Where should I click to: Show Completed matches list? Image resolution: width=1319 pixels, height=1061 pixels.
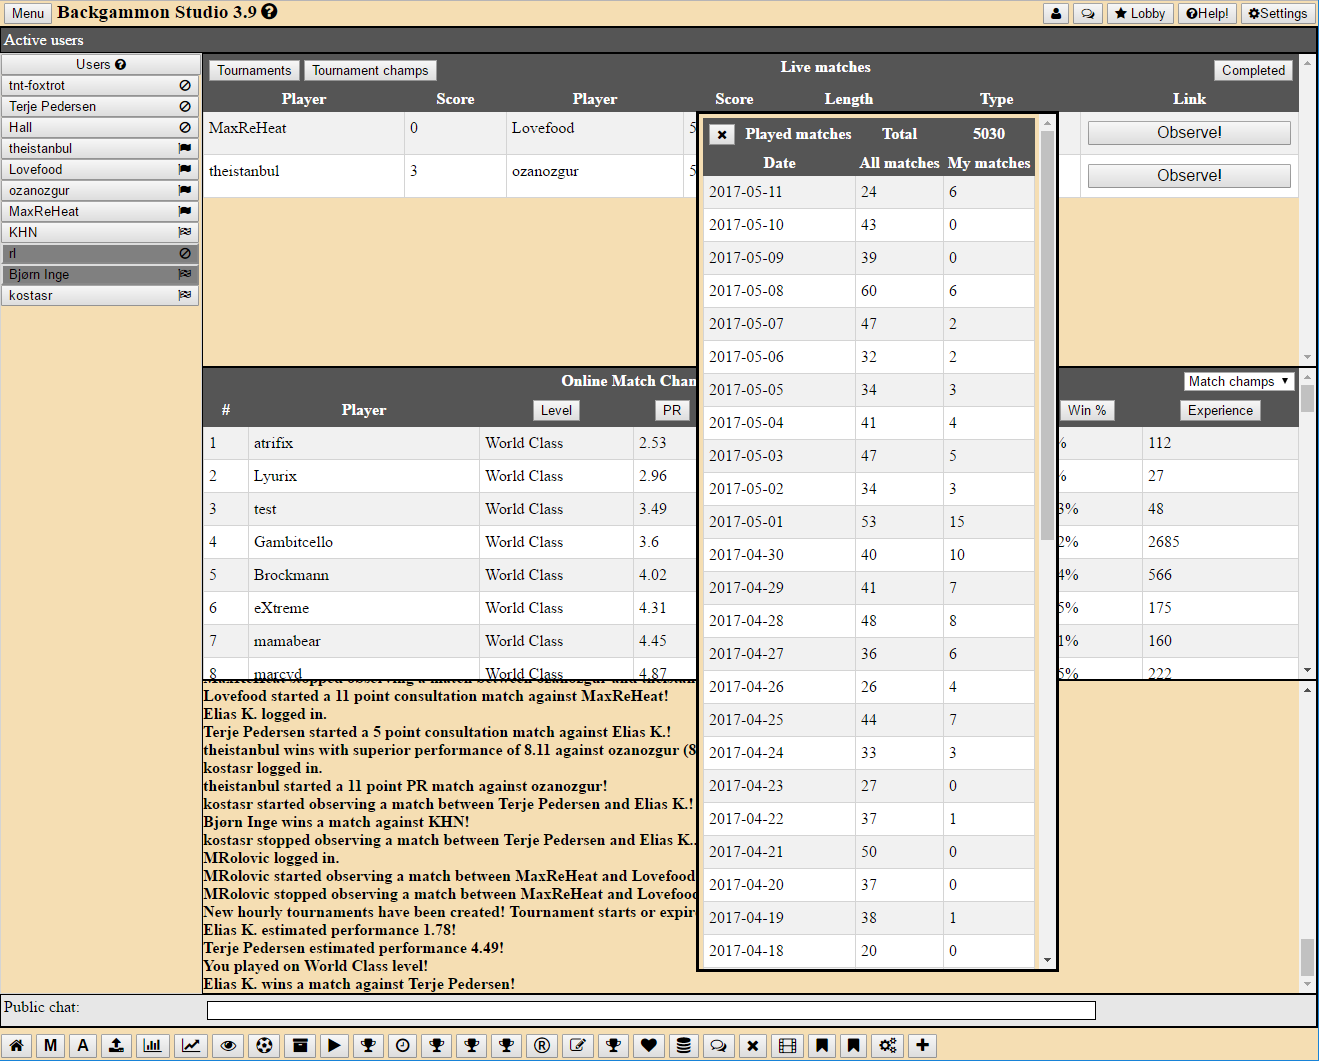[1252, 70]
